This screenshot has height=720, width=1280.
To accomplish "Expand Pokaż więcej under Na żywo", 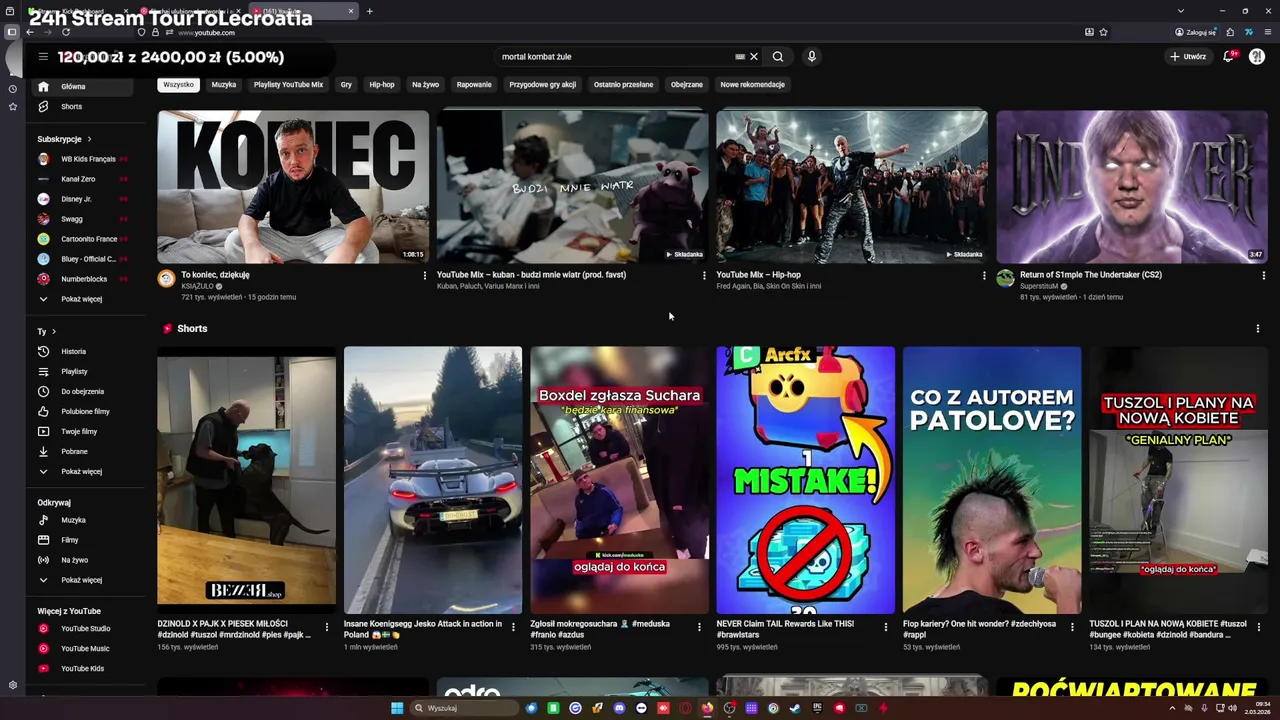I will pos(80,580).
